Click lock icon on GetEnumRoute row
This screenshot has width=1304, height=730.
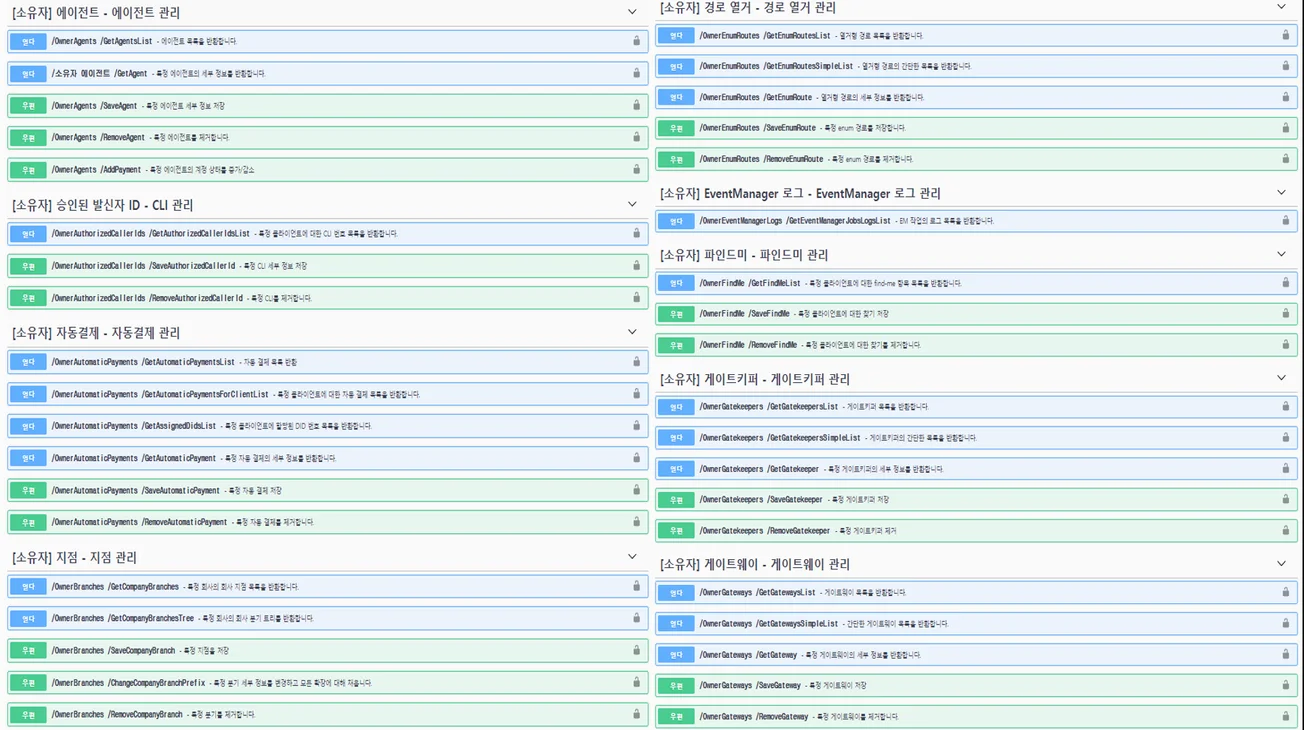pos(1286,97)
